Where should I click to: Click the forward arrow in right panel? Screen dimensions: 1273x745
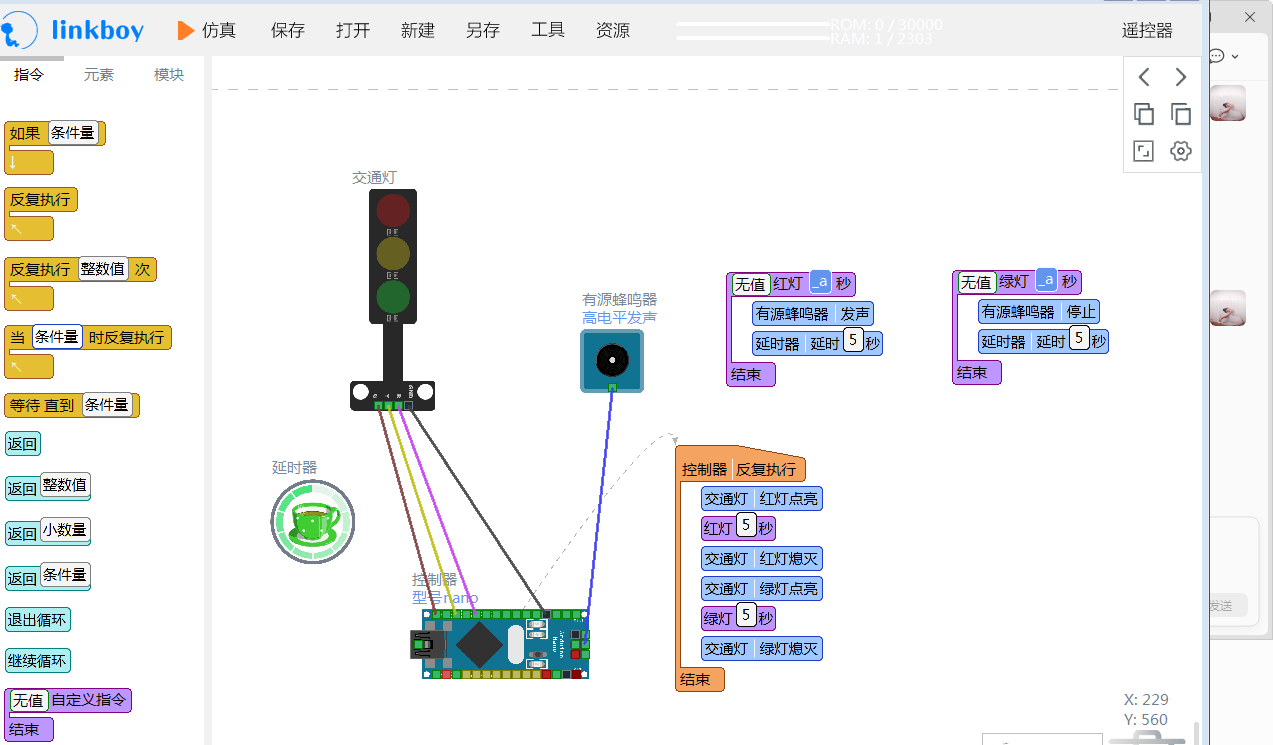(x=1181, y=77)
